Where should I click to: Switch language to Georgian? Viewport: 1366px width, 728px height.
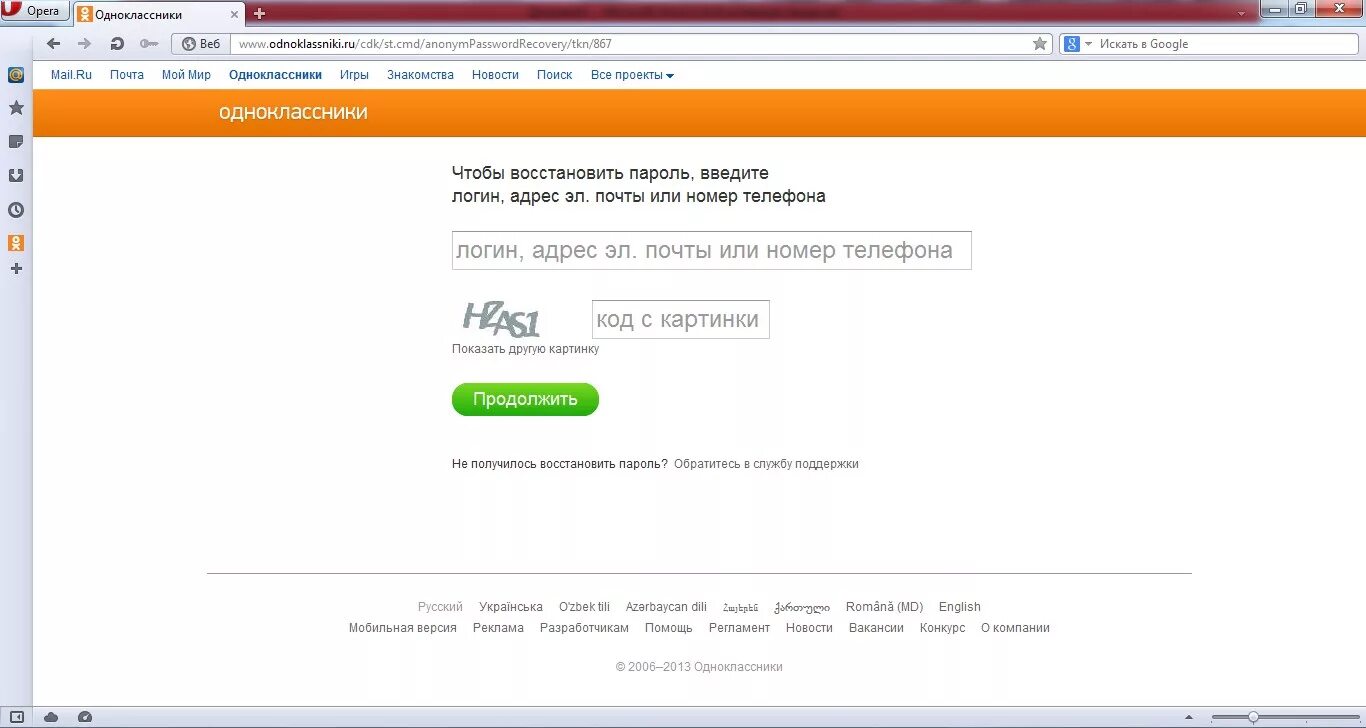(802, 607)
